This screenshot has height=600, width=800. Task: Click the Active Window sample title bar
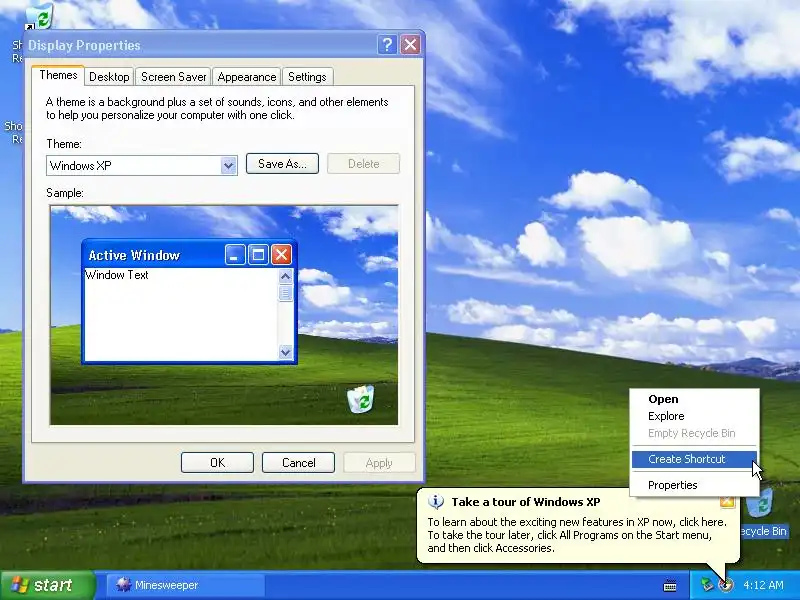click(x=189, y=254)
